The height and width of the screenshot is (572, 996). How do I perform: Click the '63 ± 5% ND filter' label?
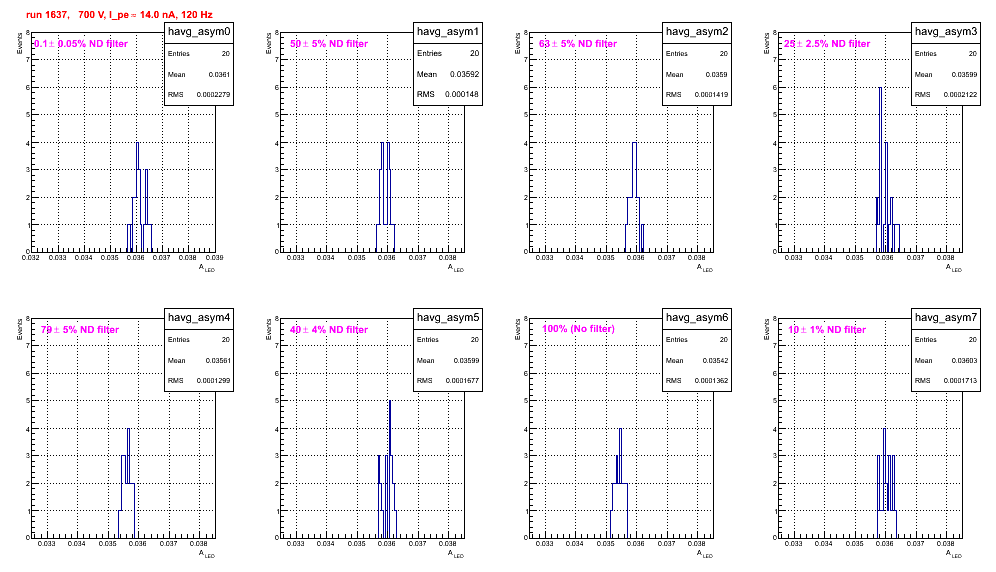[x=578, y=44]
